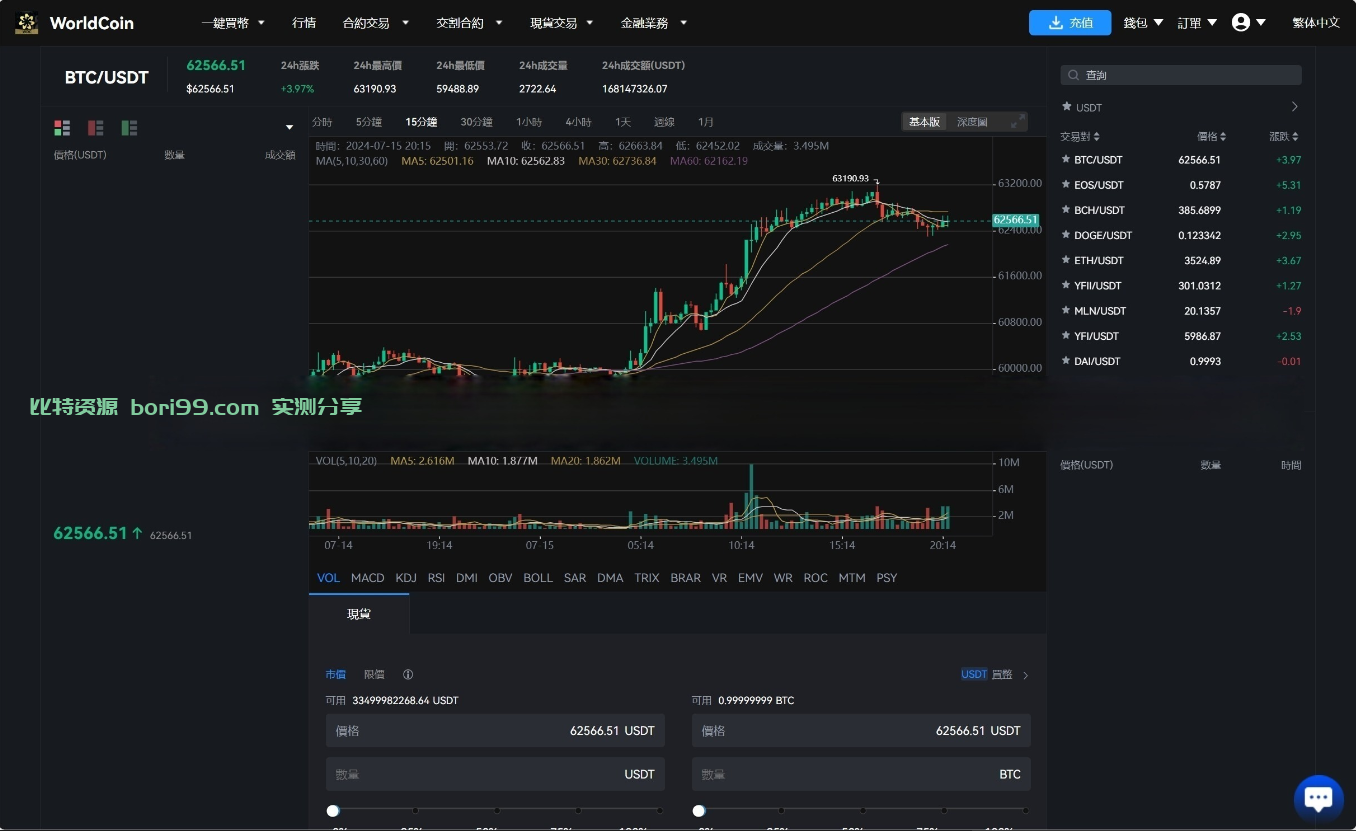
Task: Expand the USDT market chevron
Action: pos(1294,107)
